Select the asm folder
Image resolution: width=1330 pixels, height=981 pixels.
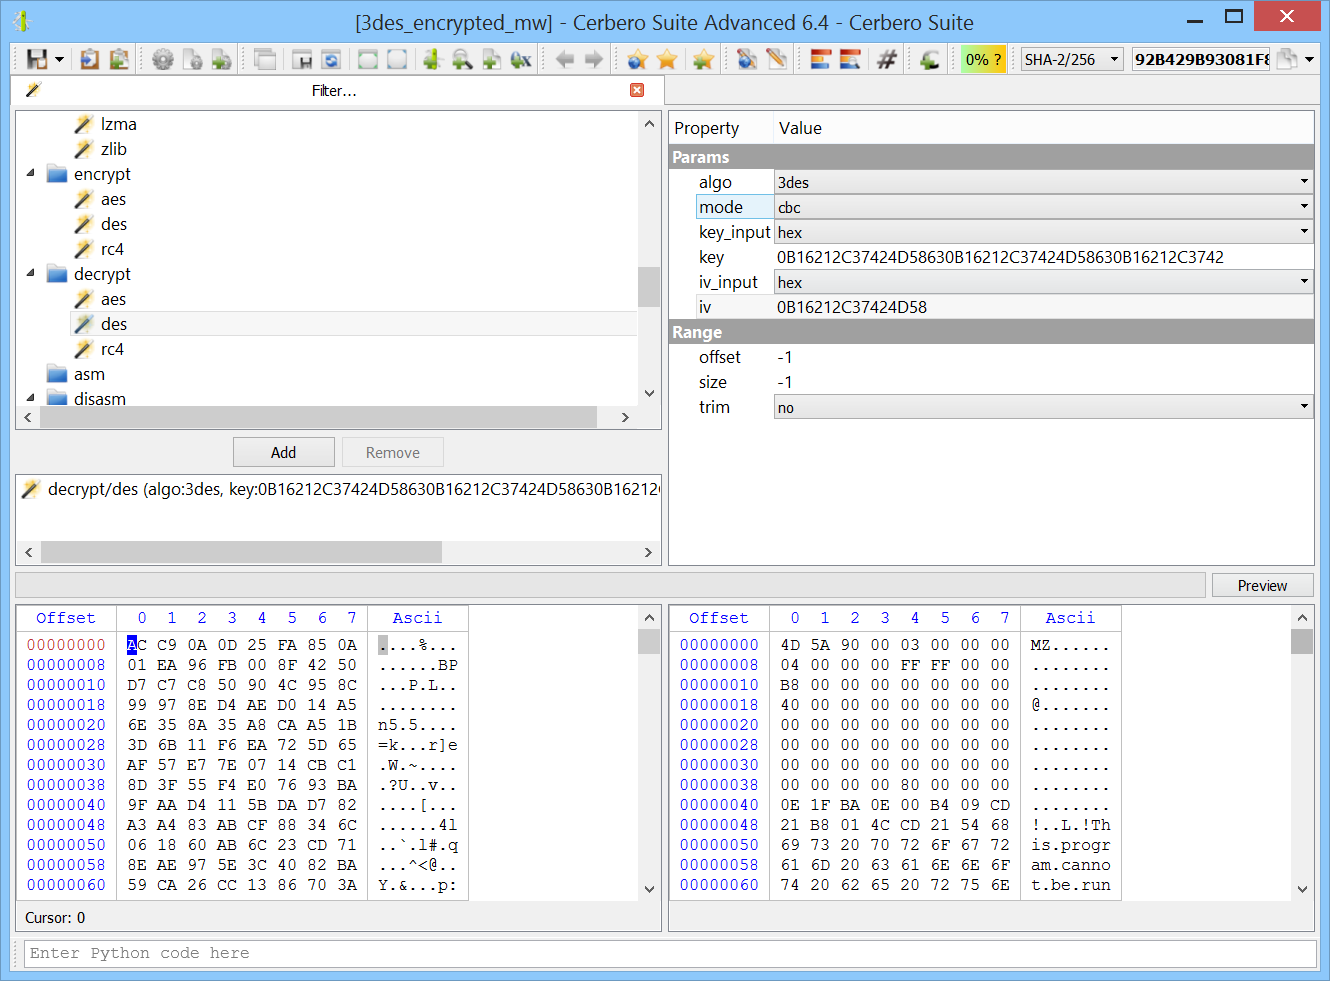pyautogui.click(x=89, y=374)
